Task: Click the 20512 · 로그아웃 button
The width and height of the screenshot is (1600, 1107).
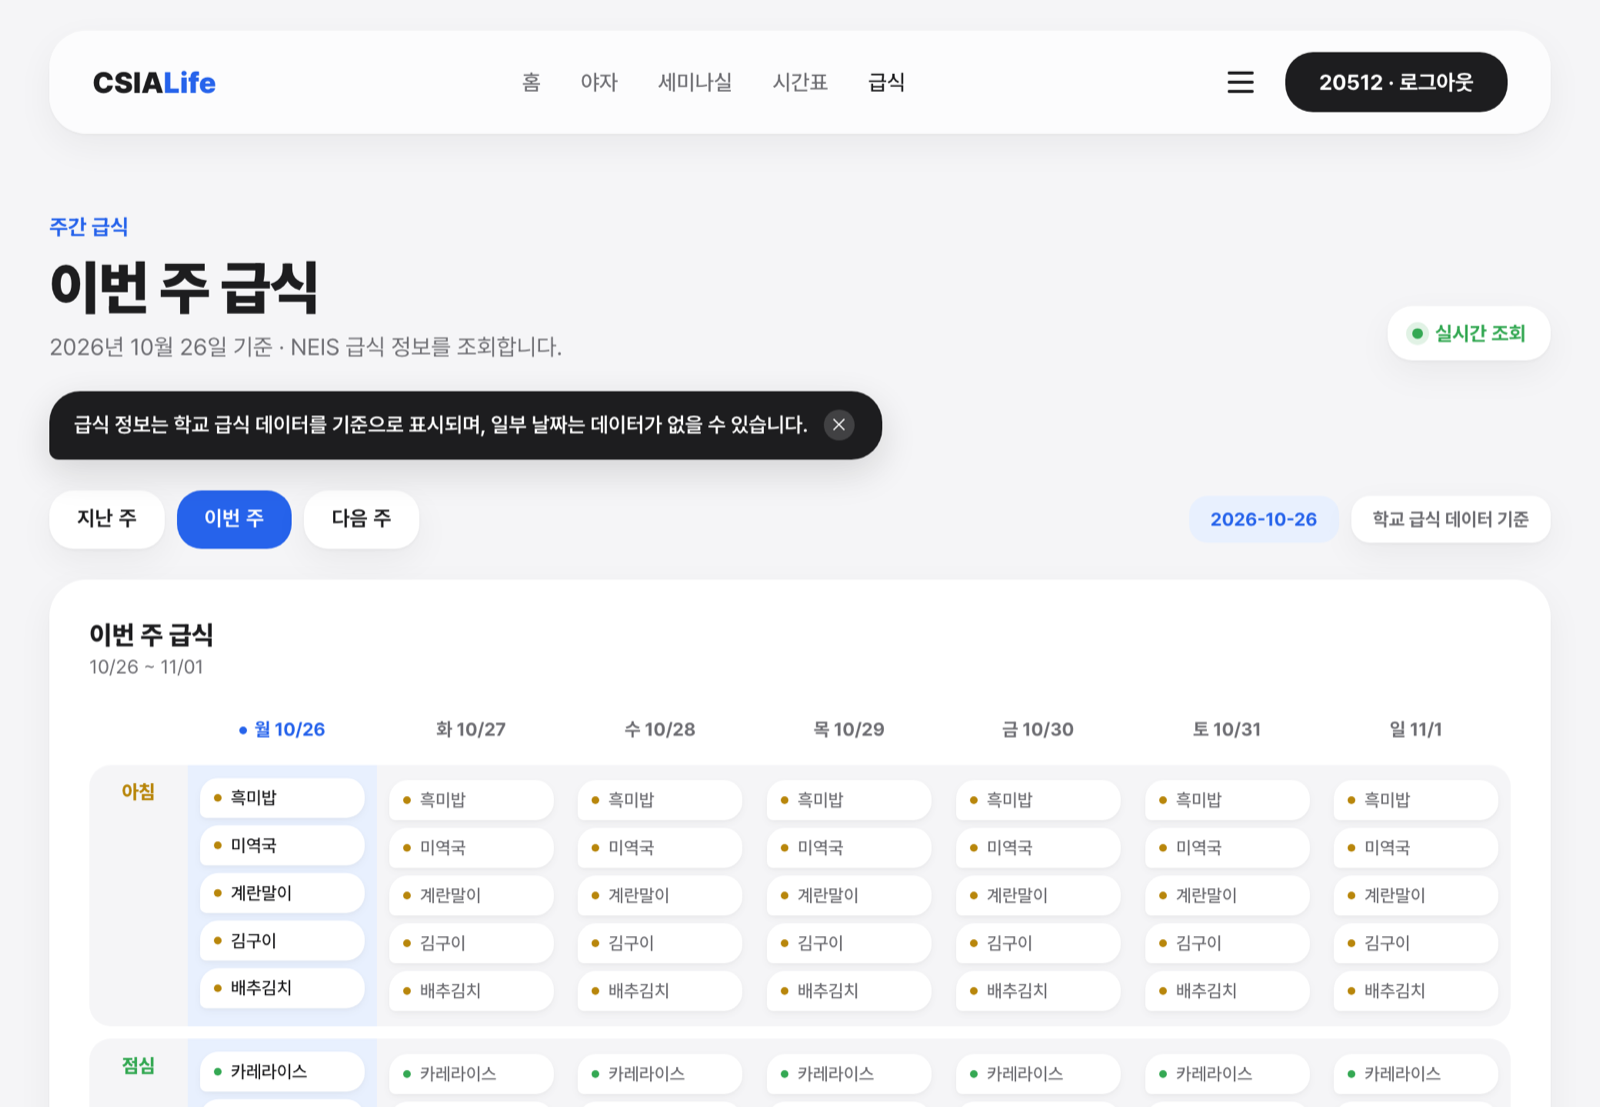Action: pyautogui.click(x=1396, y=82)
